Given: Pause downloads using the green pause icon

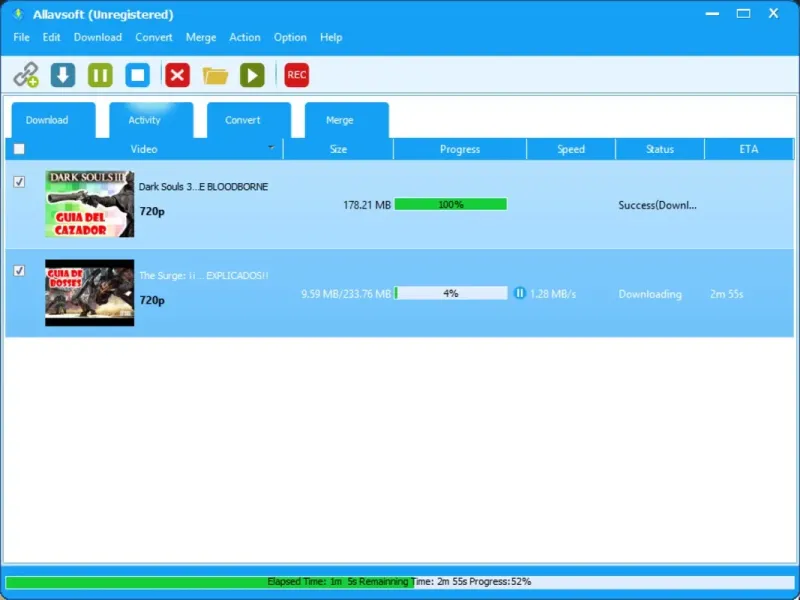Looking at the screenshot, I should [x=100, y=75].
